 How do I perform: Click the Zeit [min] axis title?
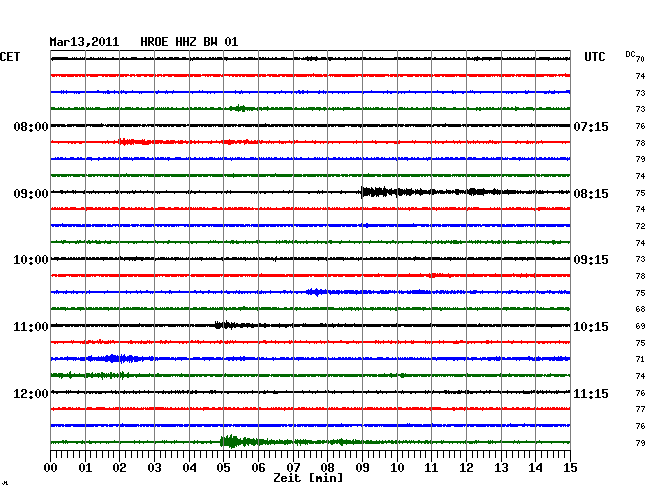click(x=308, y=478)
